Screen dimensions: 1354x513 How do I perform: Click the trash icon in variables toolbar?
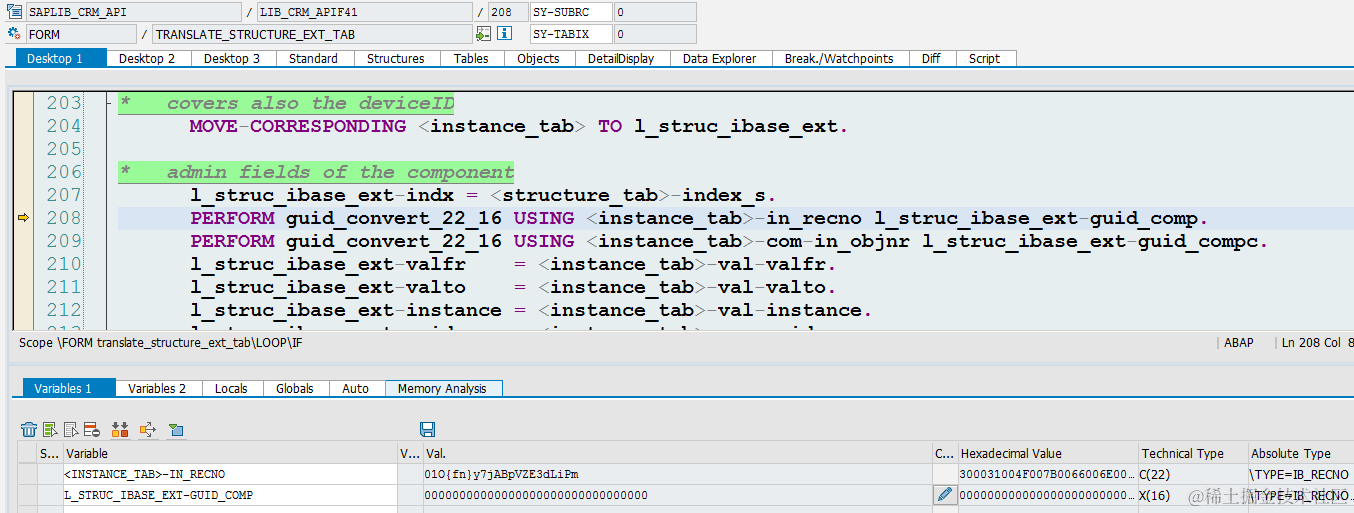tap(29, 430)
